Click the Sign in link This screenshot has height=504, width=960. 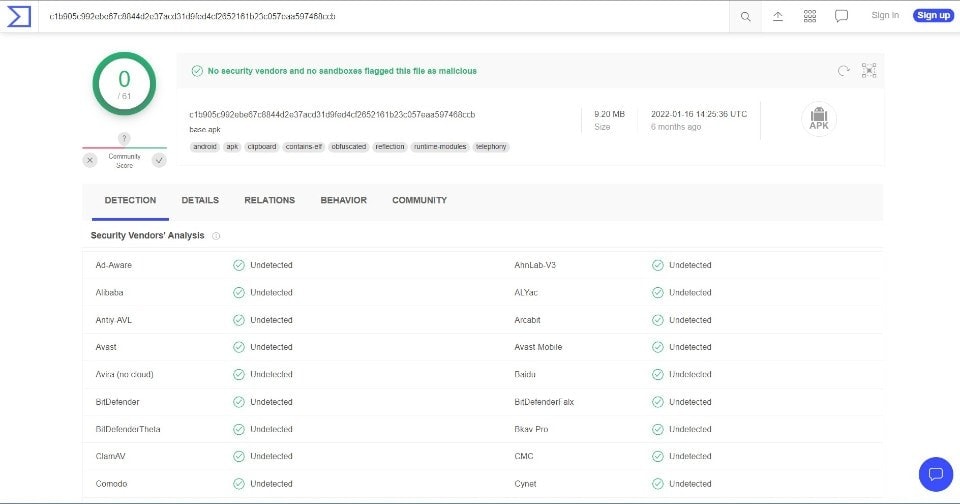pos(885,15)
